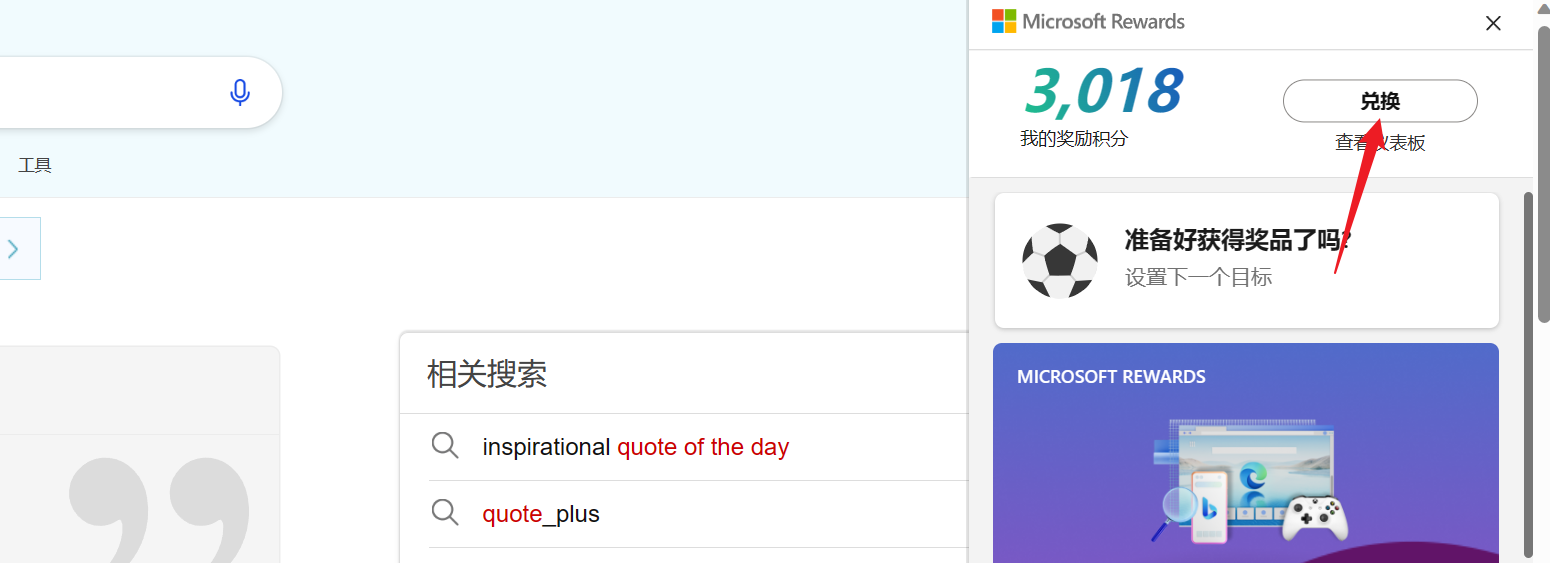
Task: Close the Microsoft Rewards panel
Action: [1493, 23]
